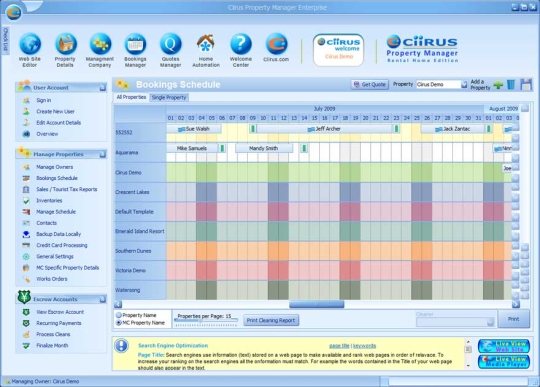Open Recurring Payments in Escrow Accounts

coord(59,323)
